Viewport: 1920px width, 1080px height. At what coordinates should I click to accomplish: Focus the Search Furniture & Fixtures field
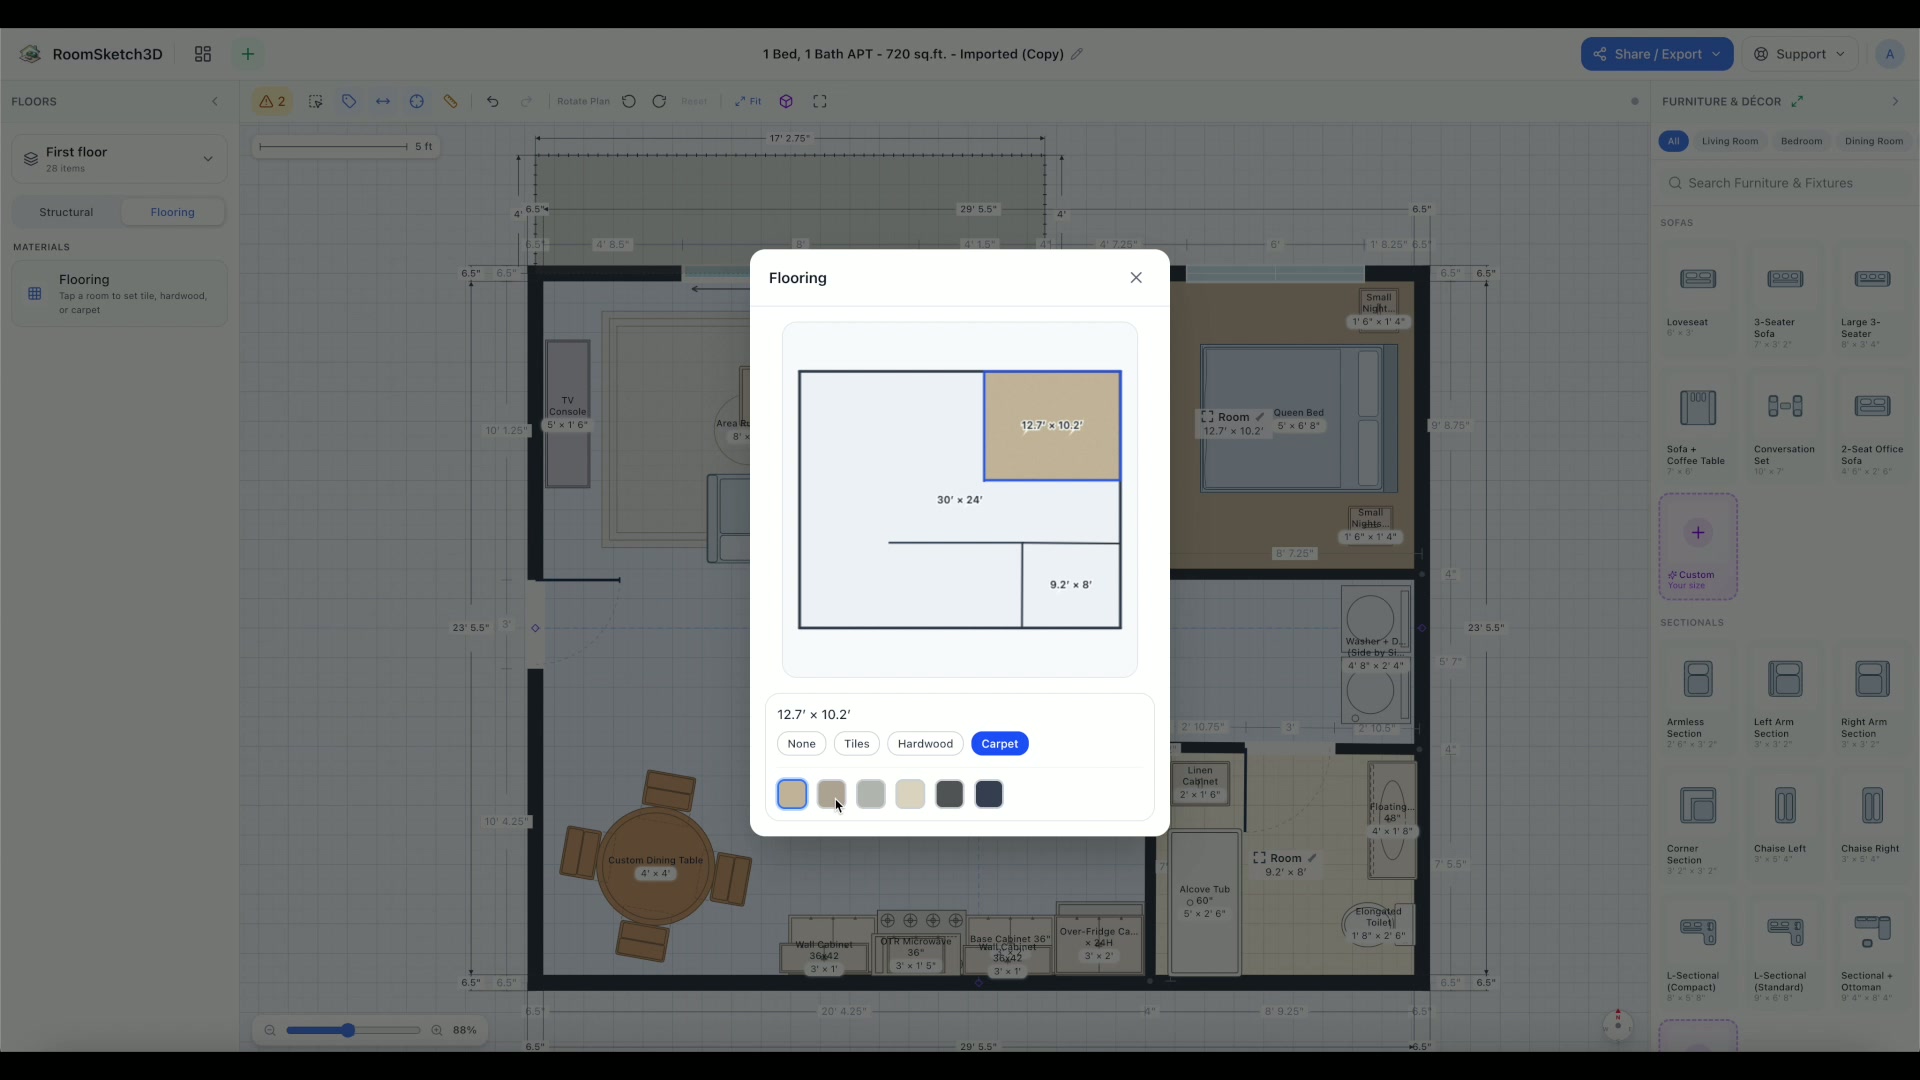click(1785, 183)
